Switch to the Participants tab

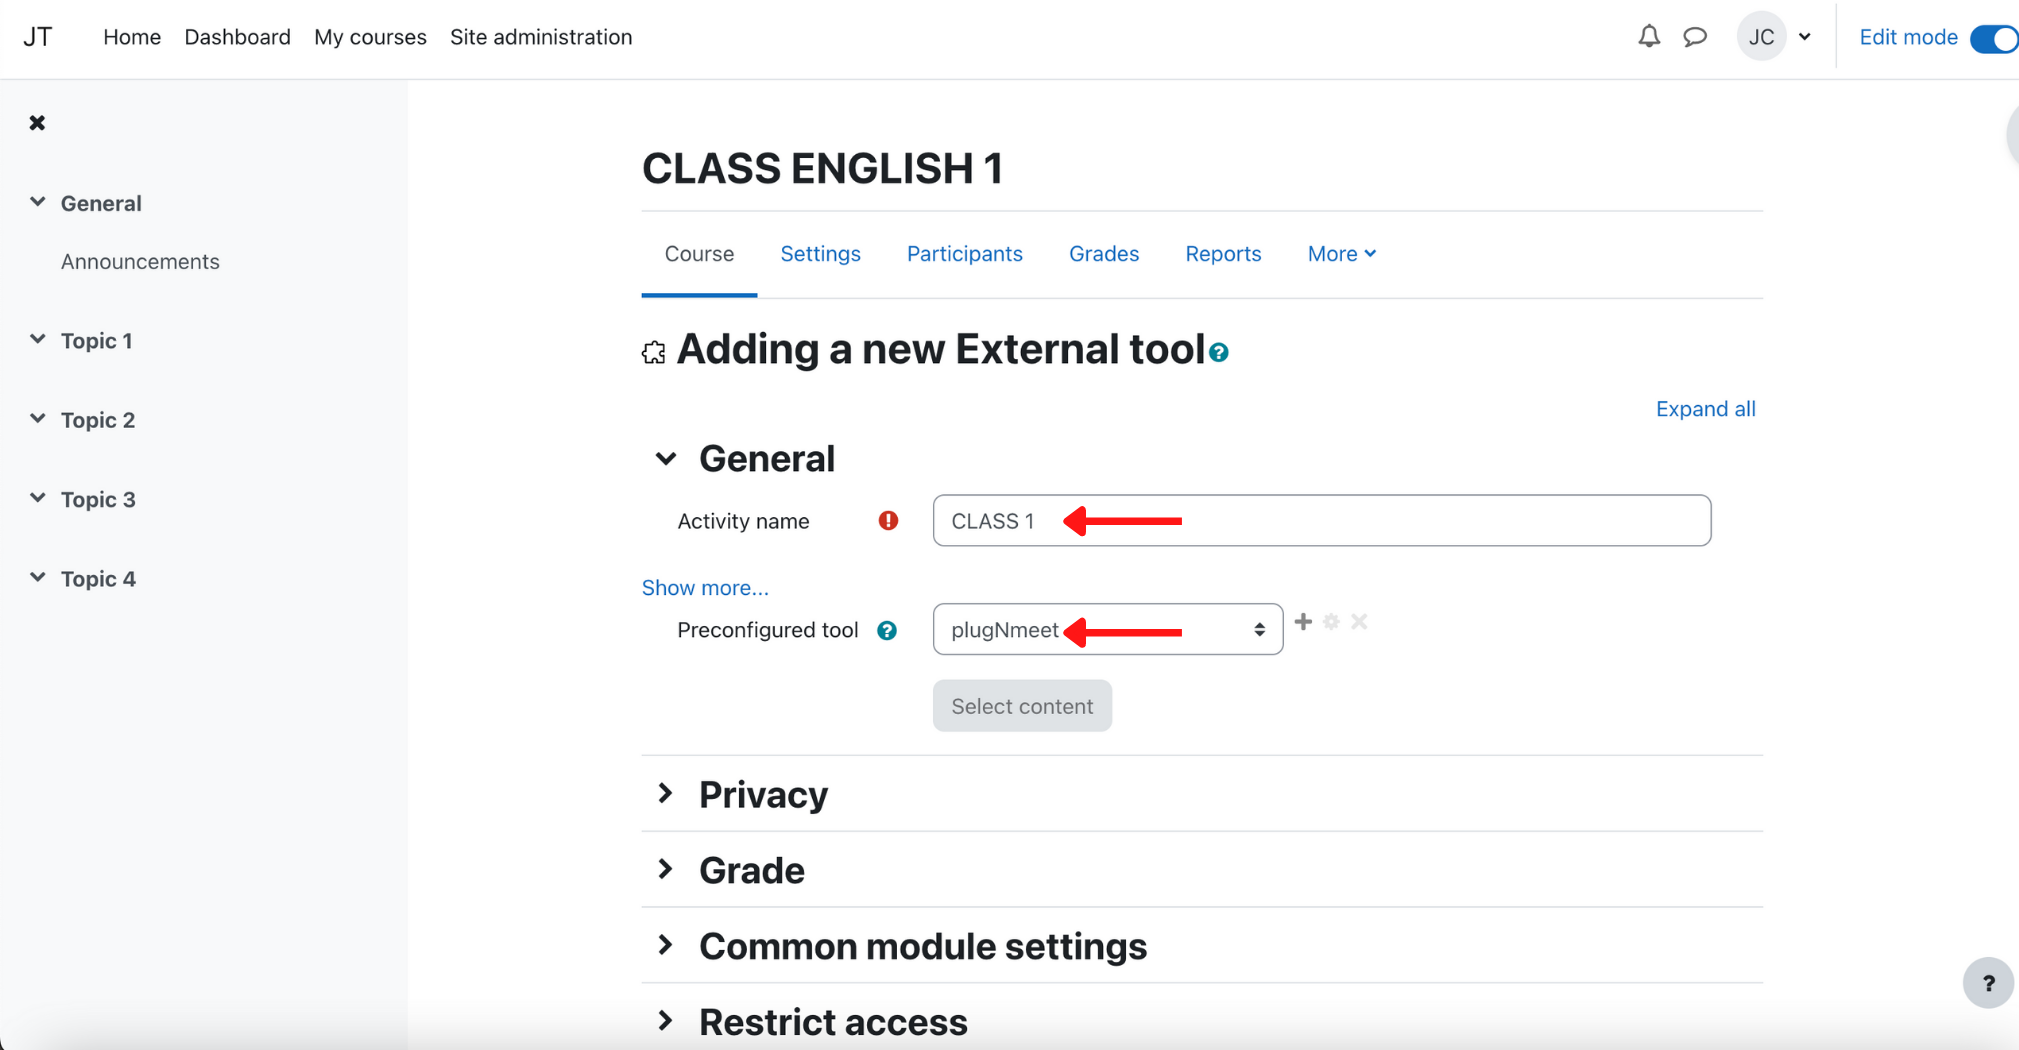click(964, 254)
